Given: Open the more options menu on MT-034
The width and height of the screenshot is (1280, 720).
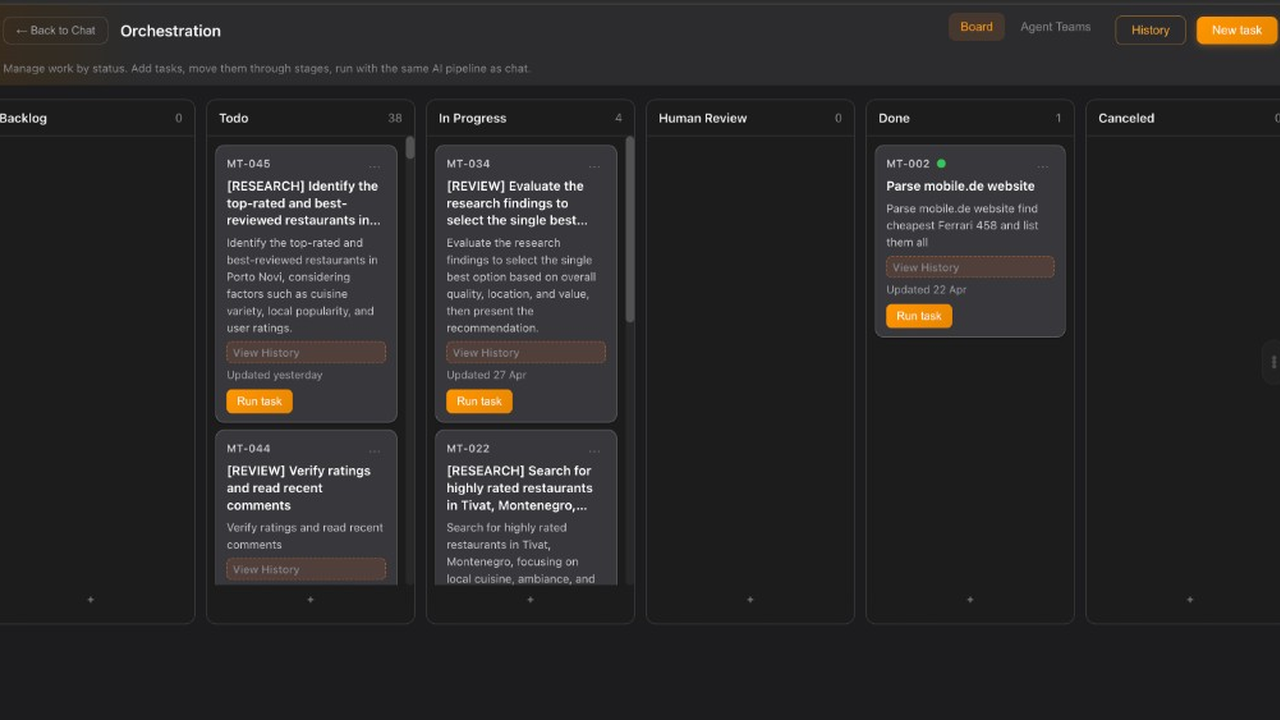Looking at the screenshot, I should (x=594, y=166).
